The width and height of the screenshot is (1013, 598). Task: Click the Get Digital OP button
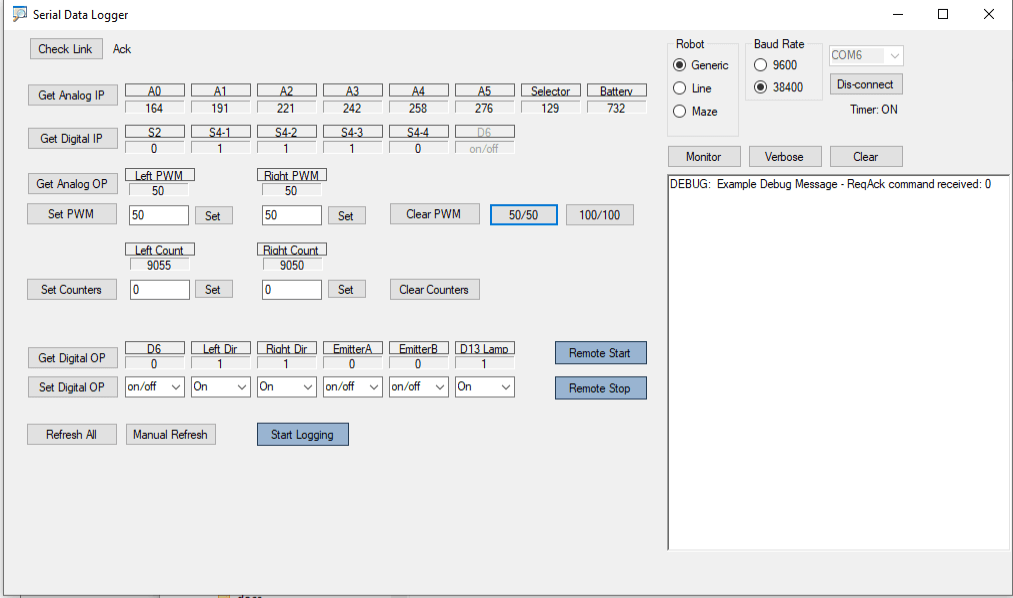point(72,358)
